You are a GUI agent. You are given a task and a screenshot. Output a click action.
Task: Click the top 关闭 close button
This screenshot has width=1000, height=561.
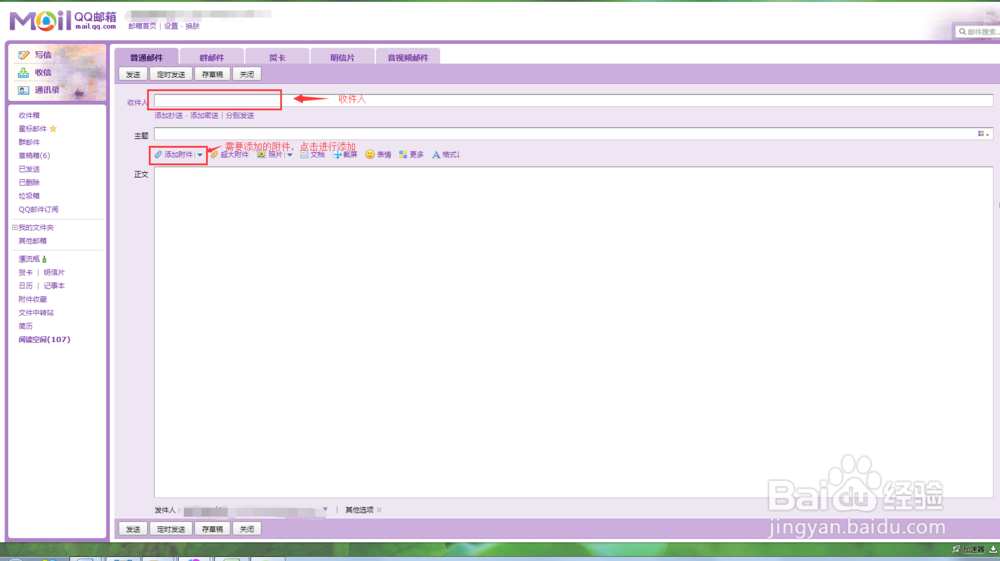click(x=247, y=75)
